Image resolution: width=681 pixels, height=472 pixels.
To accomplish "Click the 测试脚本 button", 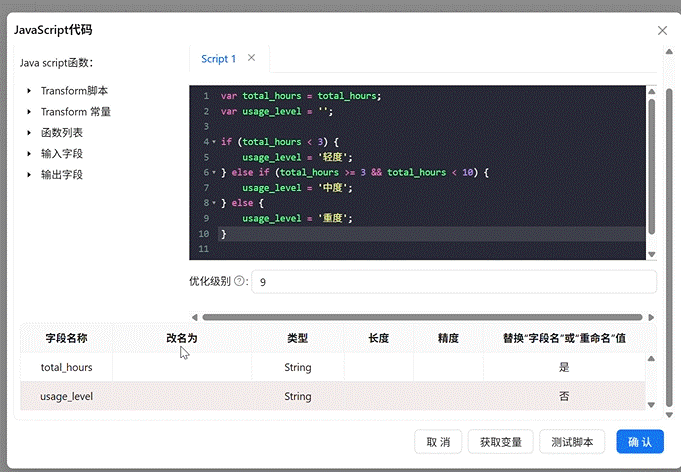I will (x=572, y=442).
